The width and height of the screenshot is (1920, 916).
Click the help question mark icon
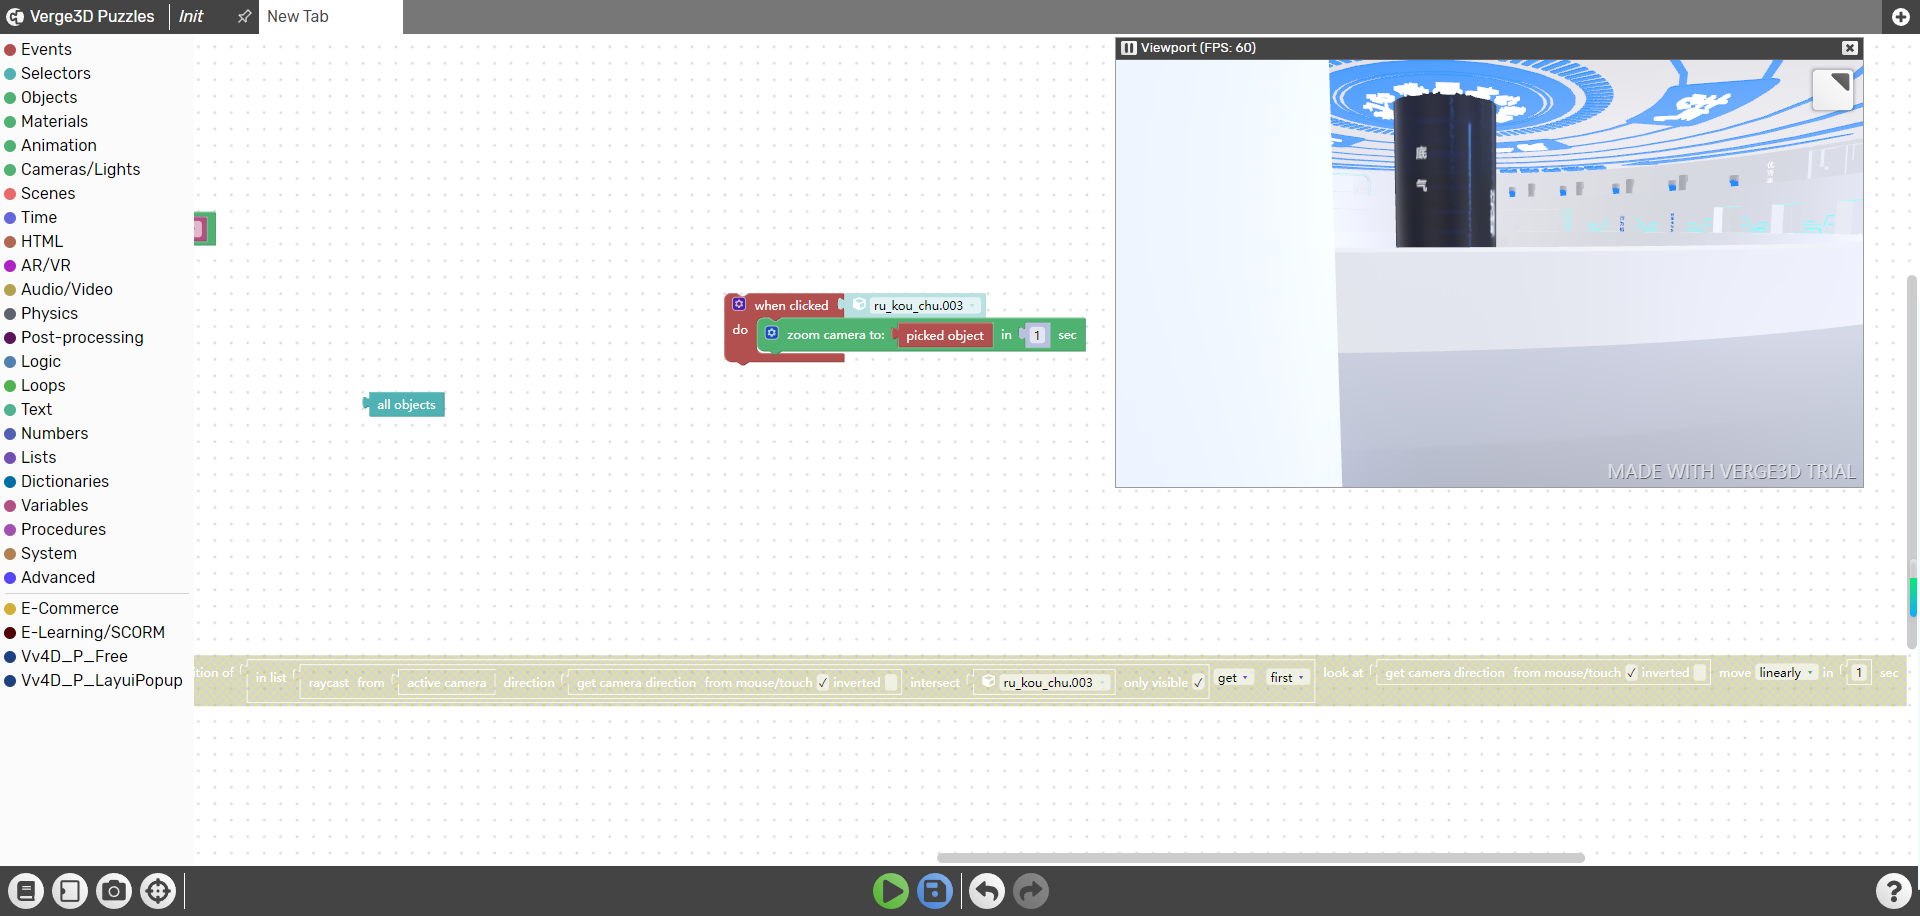click(1893, 891)
